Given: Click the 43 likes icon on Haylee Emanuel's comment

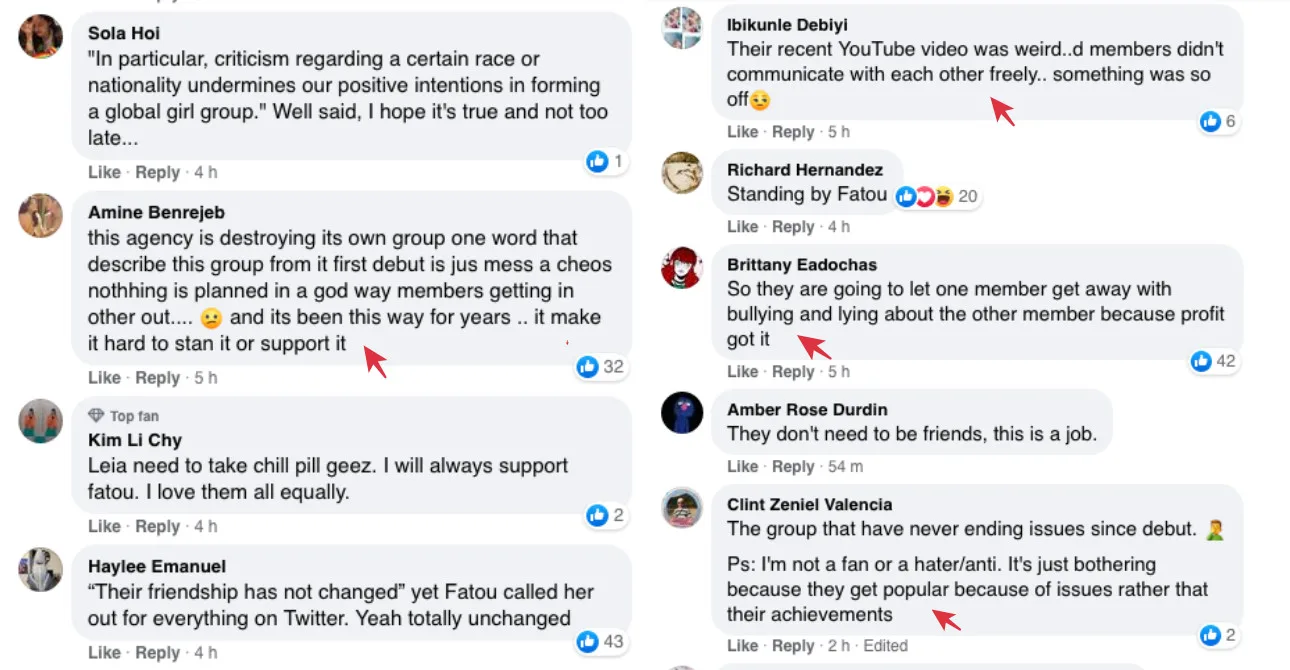Looking at the screenshot, I should point(588,641).
